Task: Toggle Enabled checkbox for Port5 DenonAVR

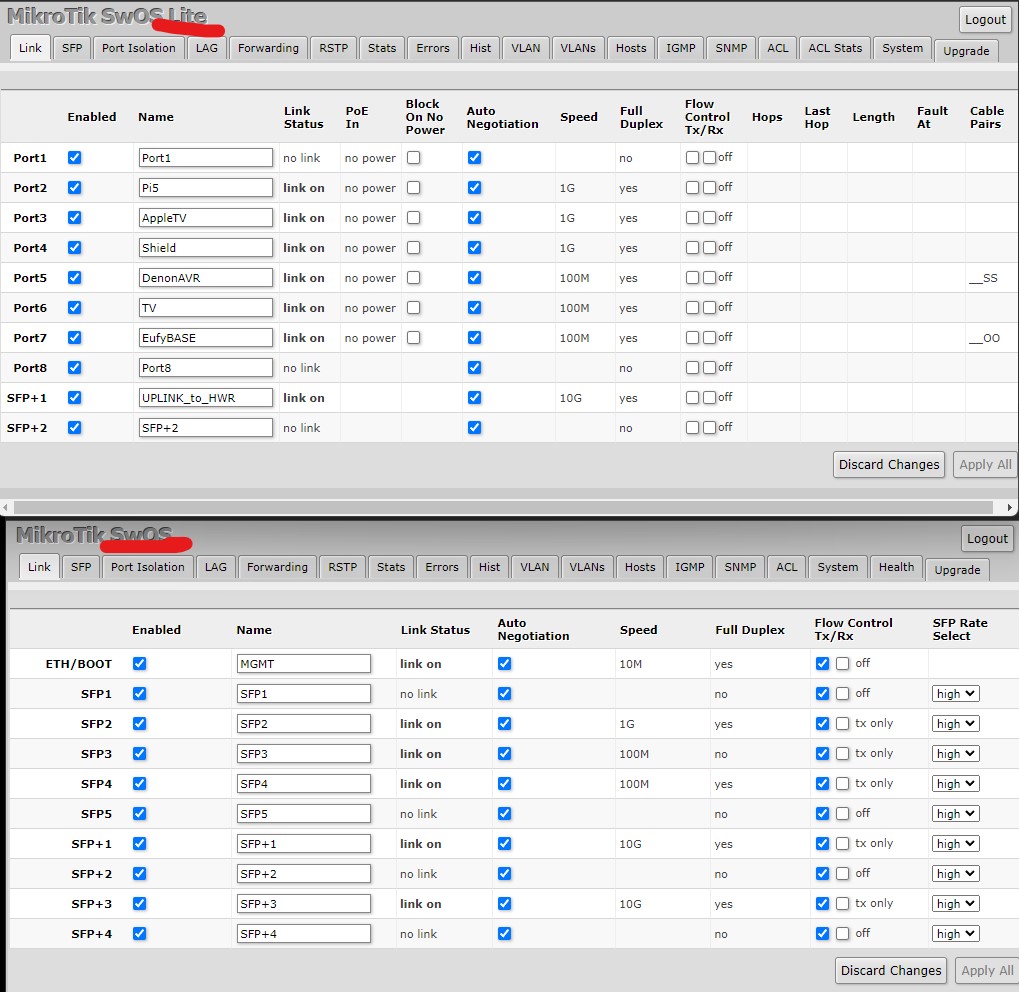Action: [x=75, y=278]
